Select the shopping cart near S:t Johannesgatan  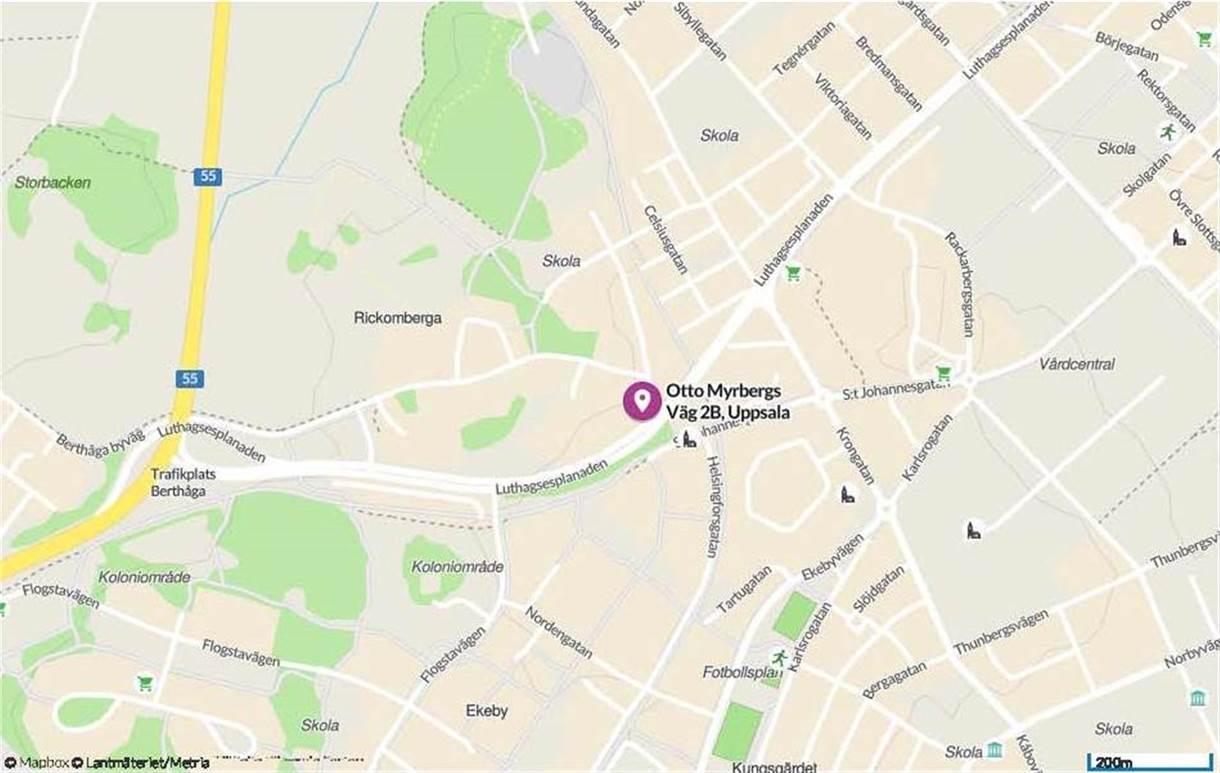pos(942,374)
